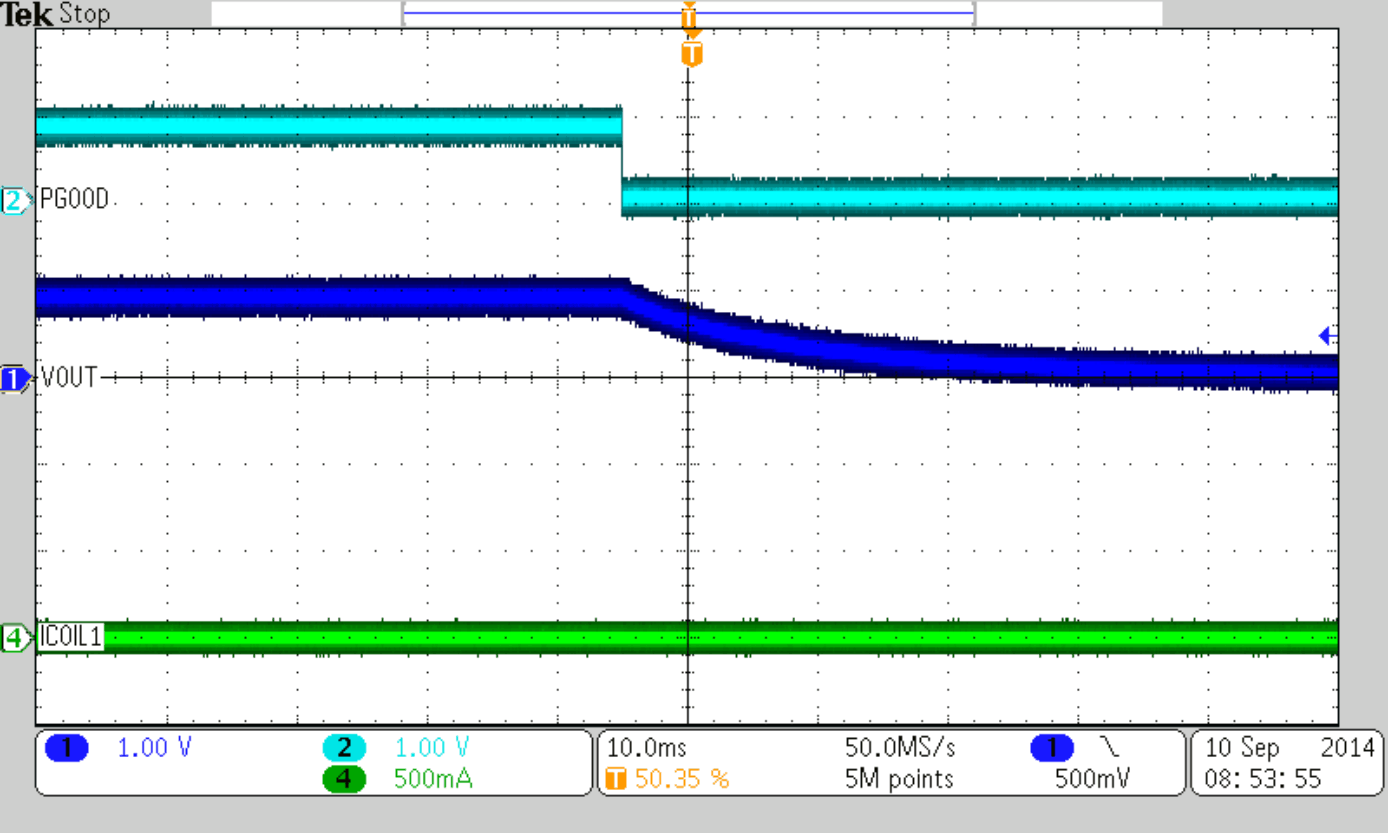Click the blue trigger level arrow at right edge
1388x833 pixels.
1328,336
